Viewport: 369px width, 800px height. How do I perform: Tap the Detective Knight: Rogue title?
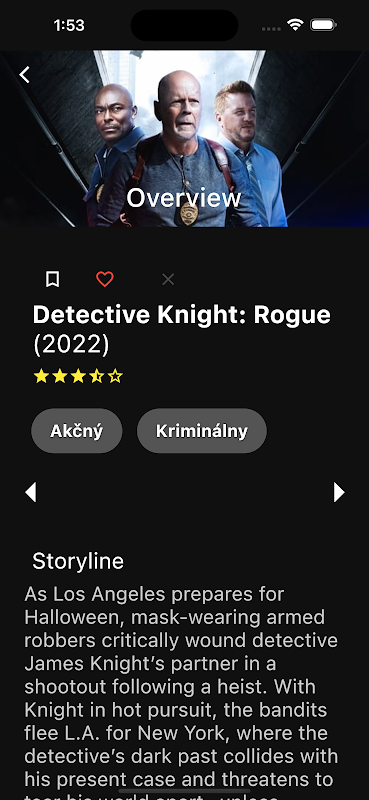[182, 315]
